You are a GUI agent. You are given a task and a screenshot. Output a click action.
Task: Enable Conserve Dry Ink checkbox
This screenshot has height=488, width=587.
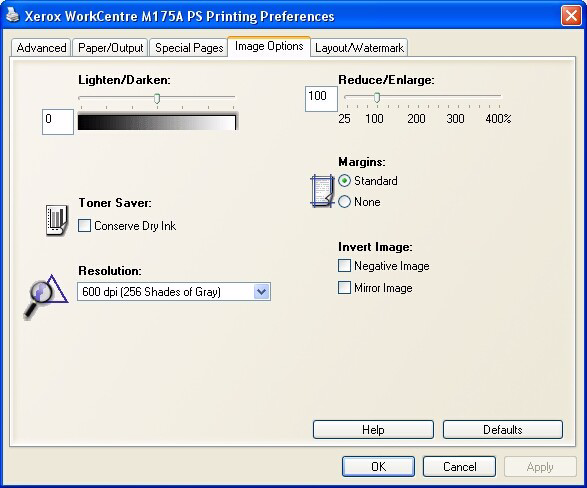tap(84, 226)
